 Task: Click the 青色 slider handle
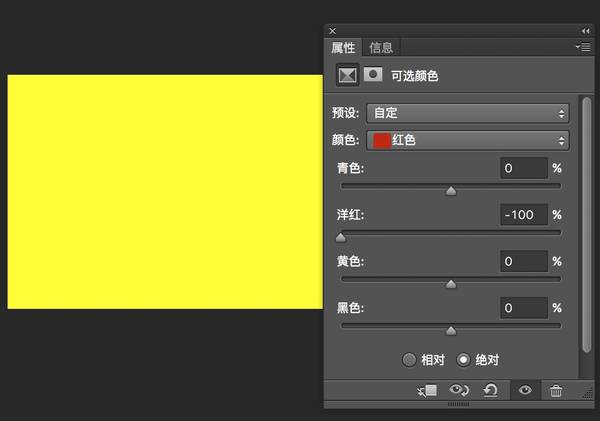(451, 191)
